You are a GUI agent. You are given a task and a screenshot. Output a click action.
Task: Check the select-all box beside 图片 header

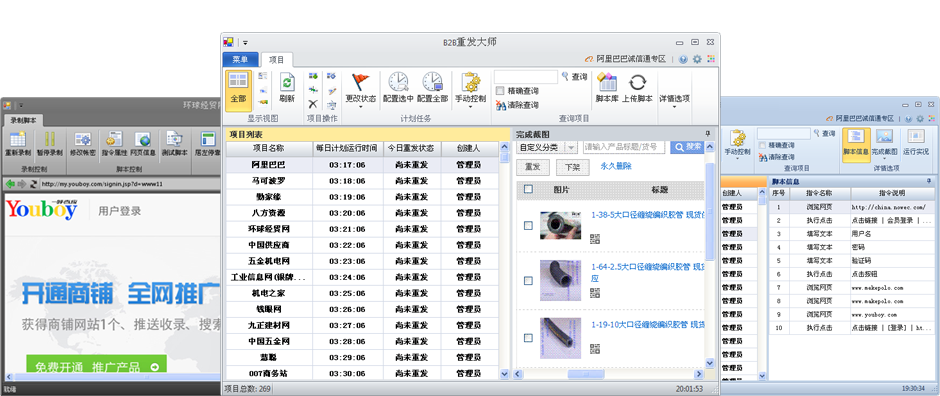pos(528,189)
